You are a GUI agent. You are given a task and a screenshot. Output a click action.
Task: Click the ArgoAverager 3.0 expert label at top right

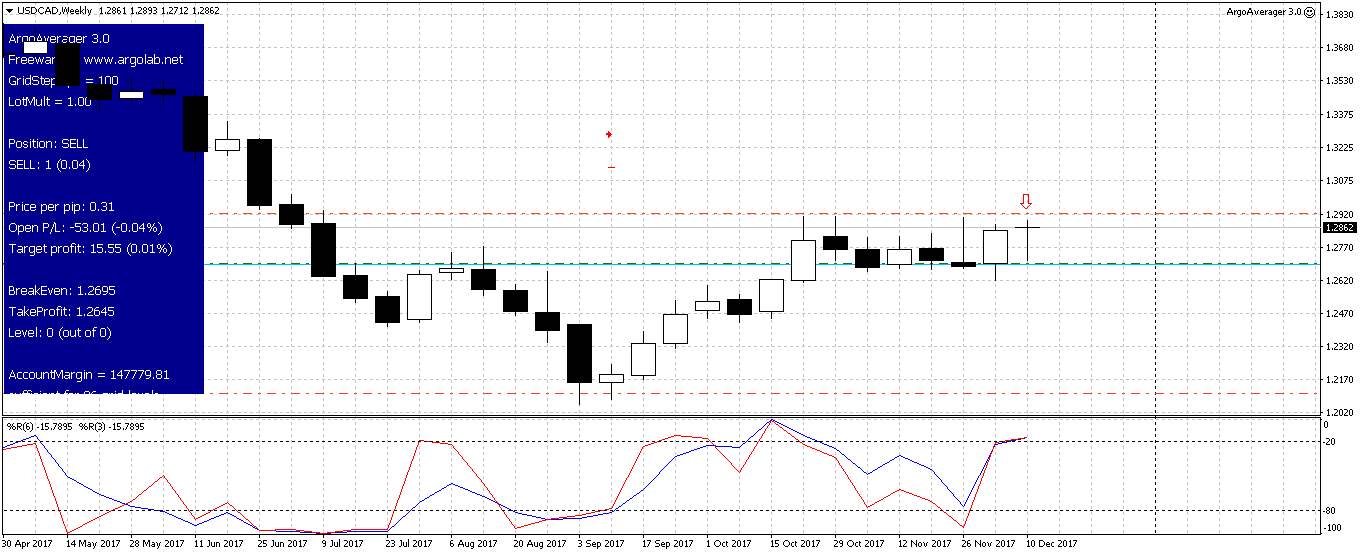pos(1264,11)
